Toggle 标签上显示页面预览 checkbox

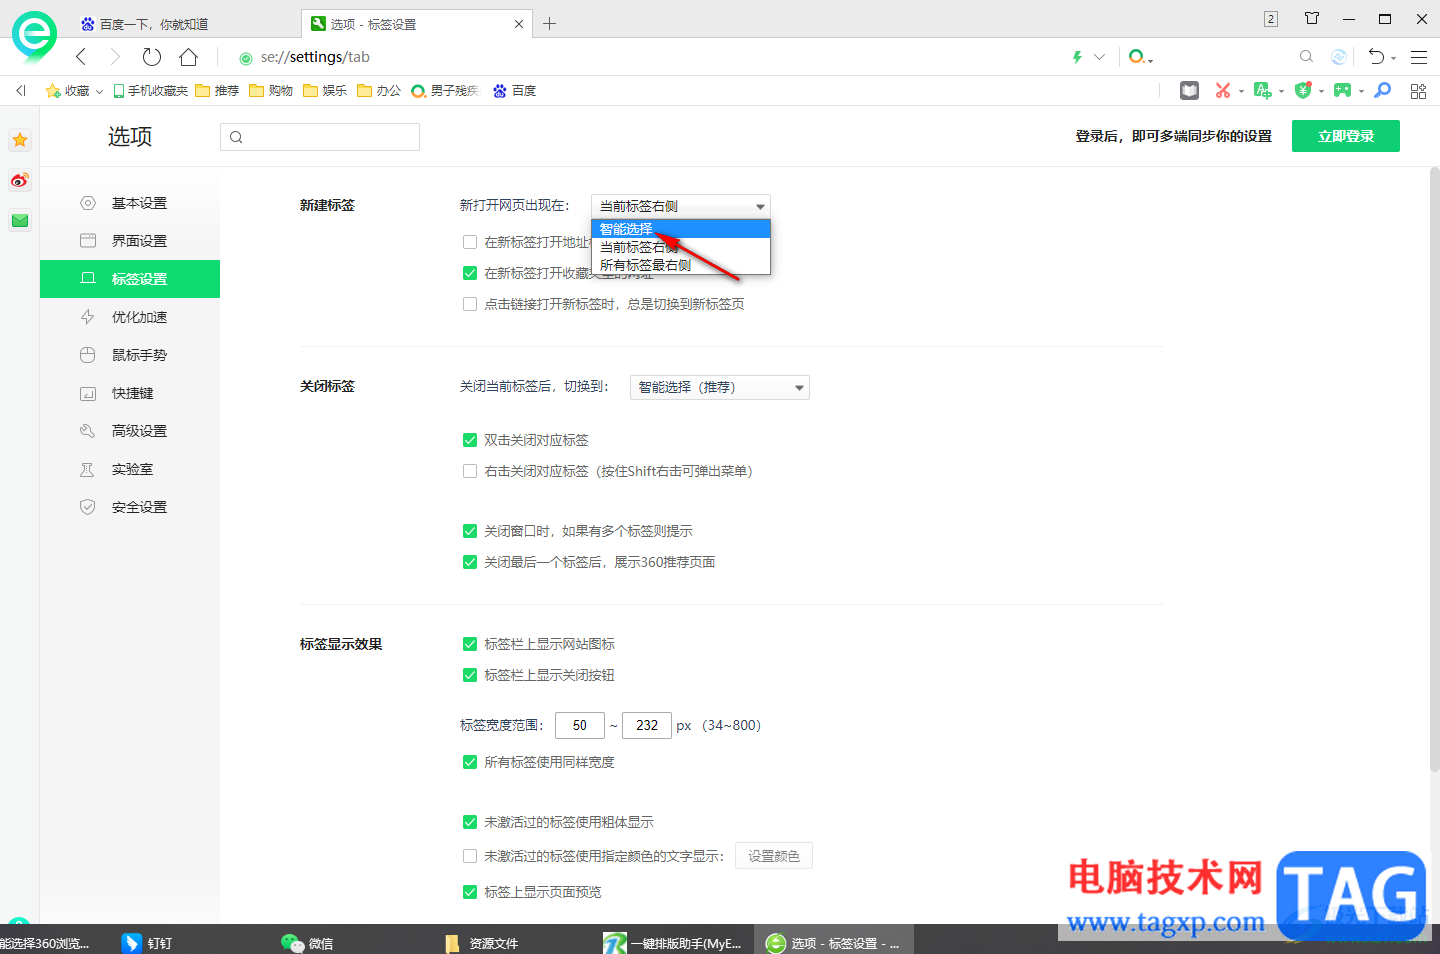[470, 892]
